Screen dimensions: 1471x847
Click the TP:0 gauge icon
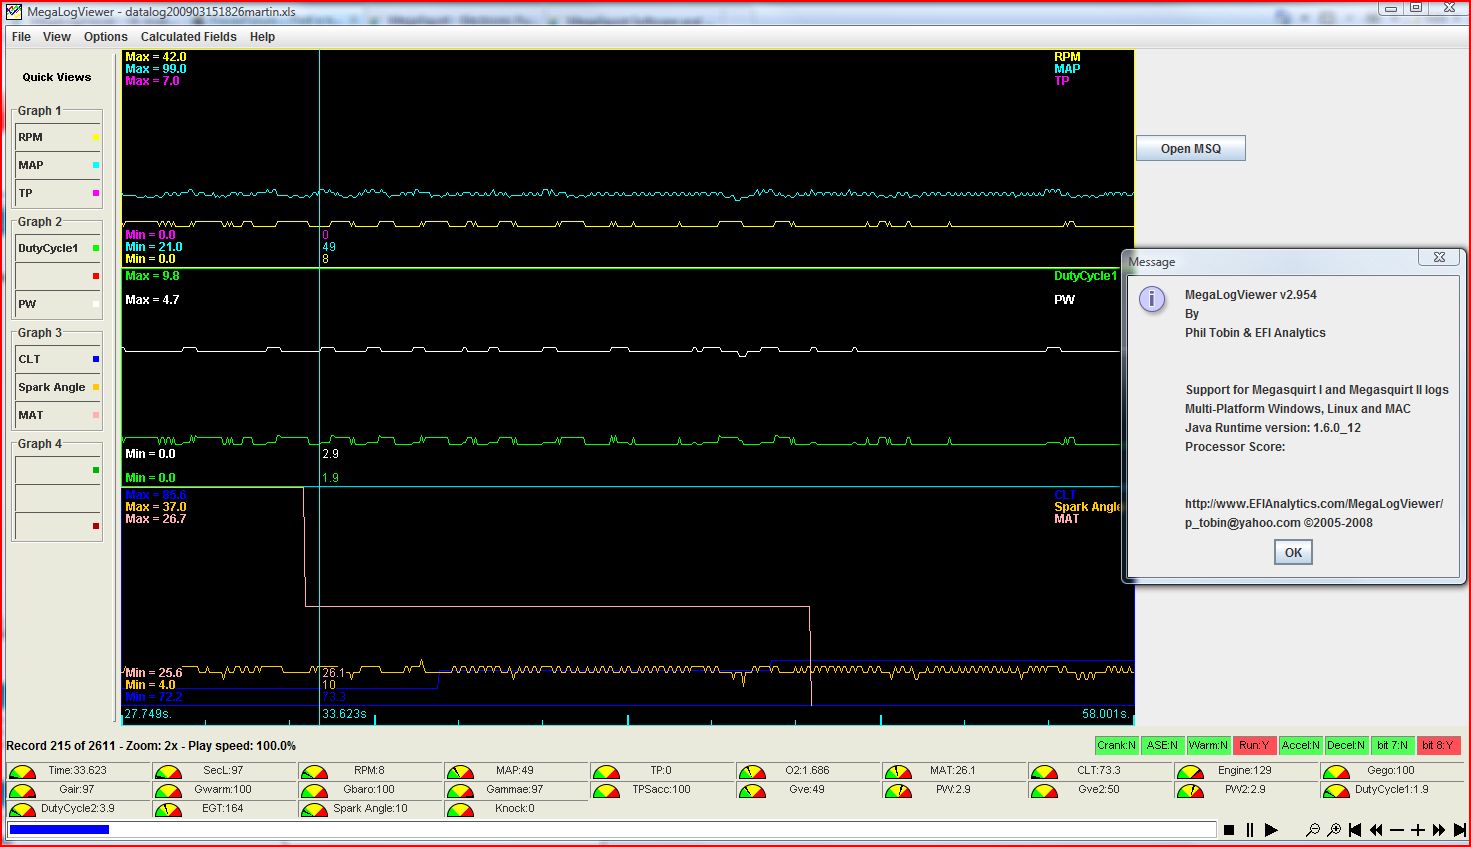[606, 771]
